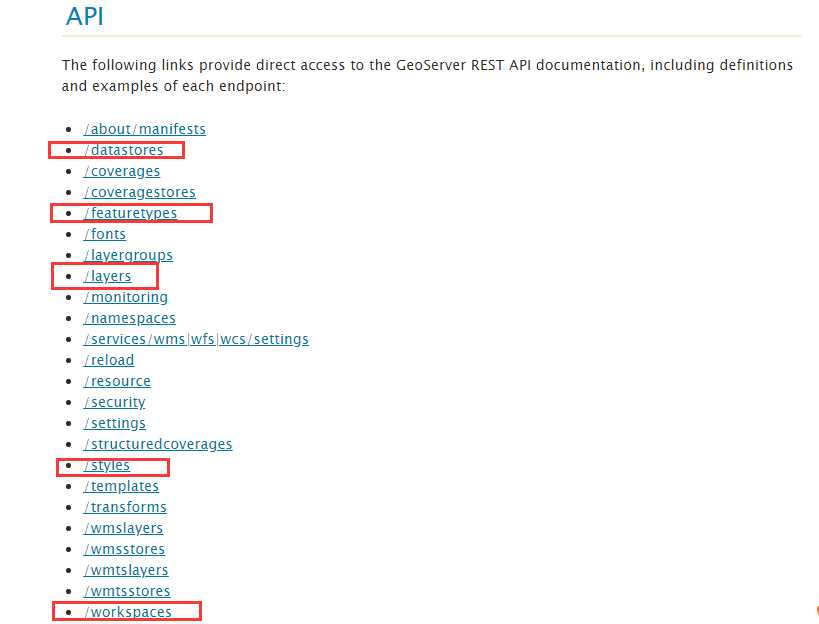Screen dimensions: 819x624
Task: Follow the /transforms link
Action: pyautogui.click(x=125, y=507)
